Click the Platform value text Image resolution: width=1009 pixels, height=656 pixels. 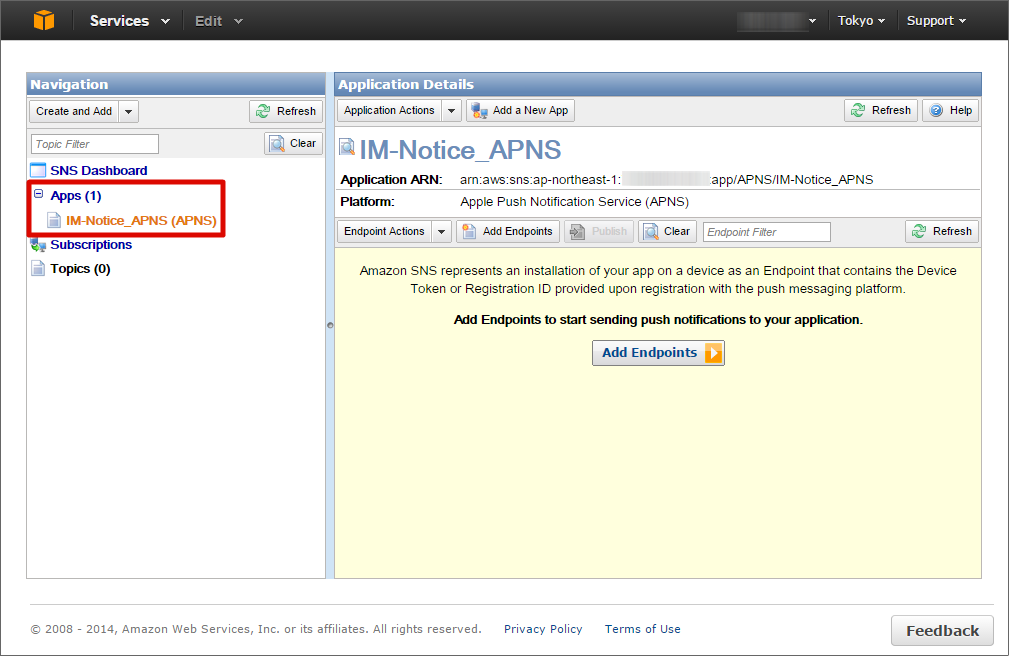(x=574, y=202)
